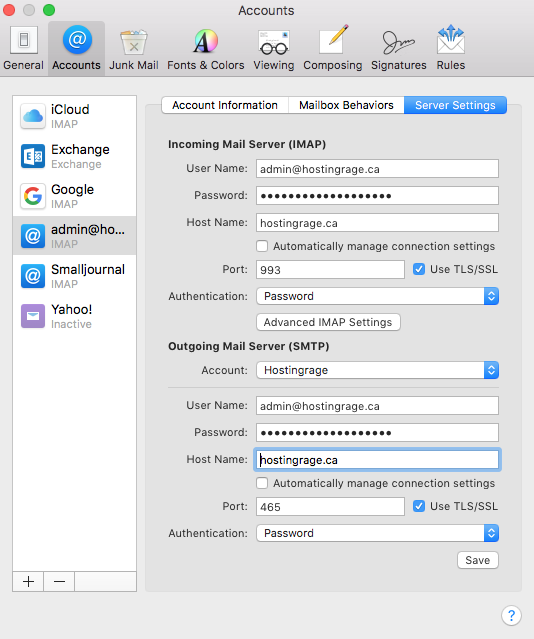Image resolution: width=534 pixels, height=639 pixels.
Task: Uncheck outgoing Use TLS/SSL checkbox
Action: pyautogui.click(x=419, y=506)
